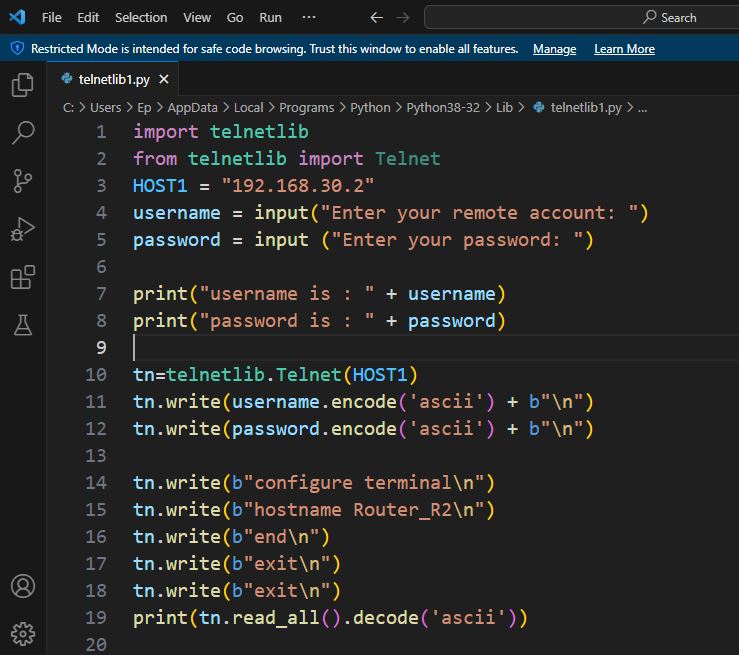Open the Search view in activity bar
Screen dimensions: 739x655
tap(23, 132)
